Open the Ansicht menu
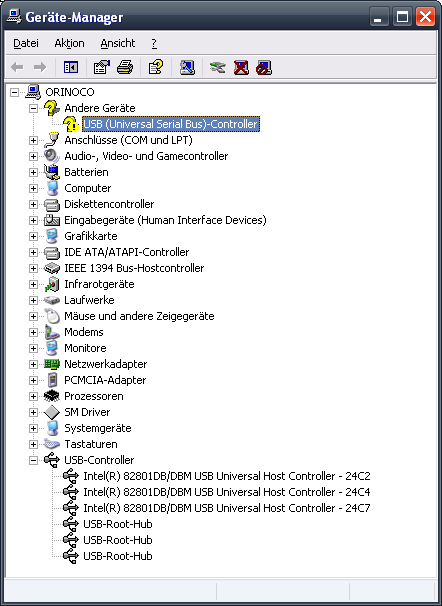This screenshot has width=442, height=606. (118, 43)
